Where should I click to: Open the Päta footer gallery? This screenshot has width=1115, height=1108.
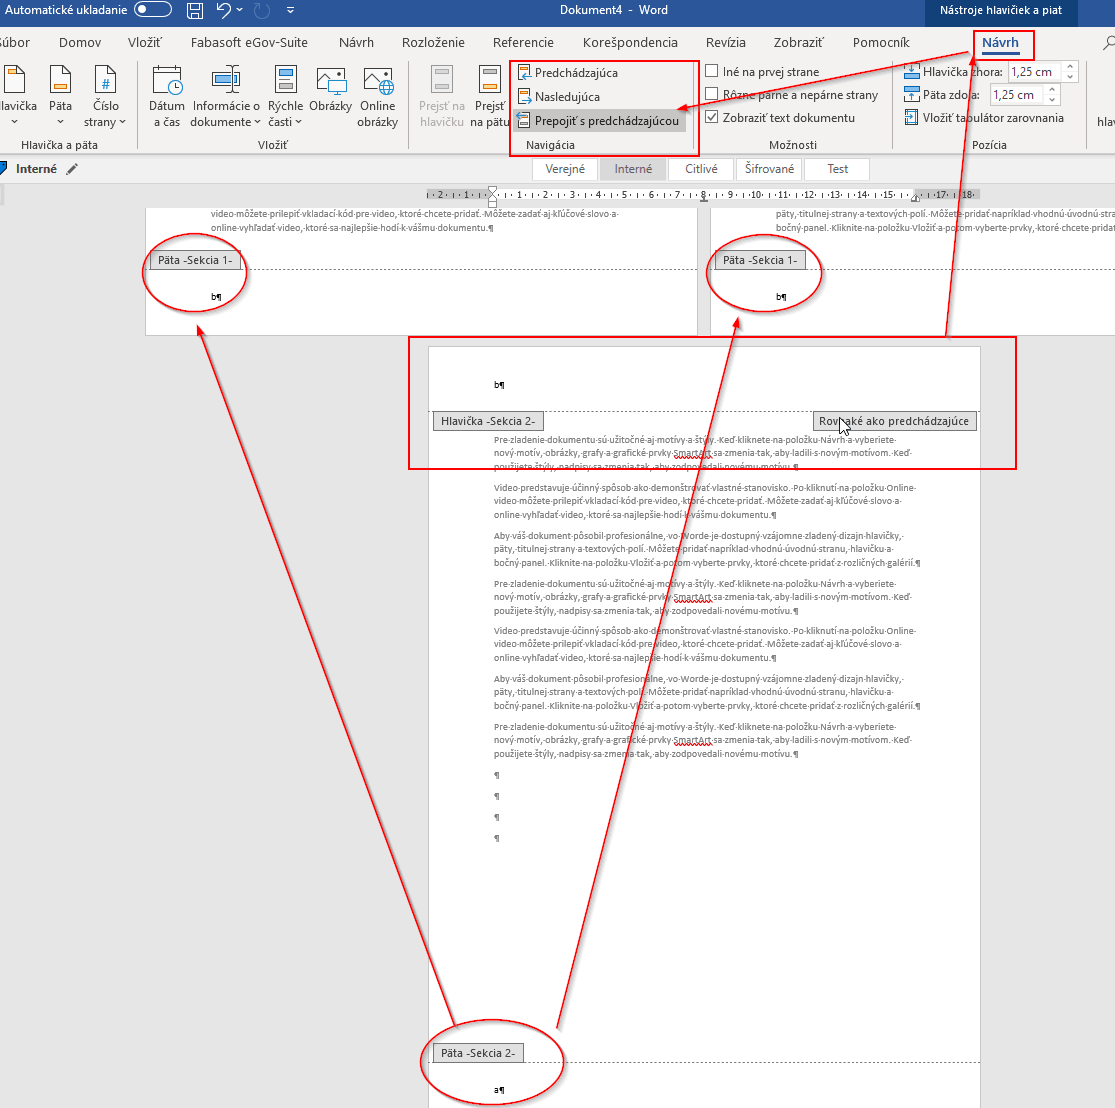click(60, 96)
